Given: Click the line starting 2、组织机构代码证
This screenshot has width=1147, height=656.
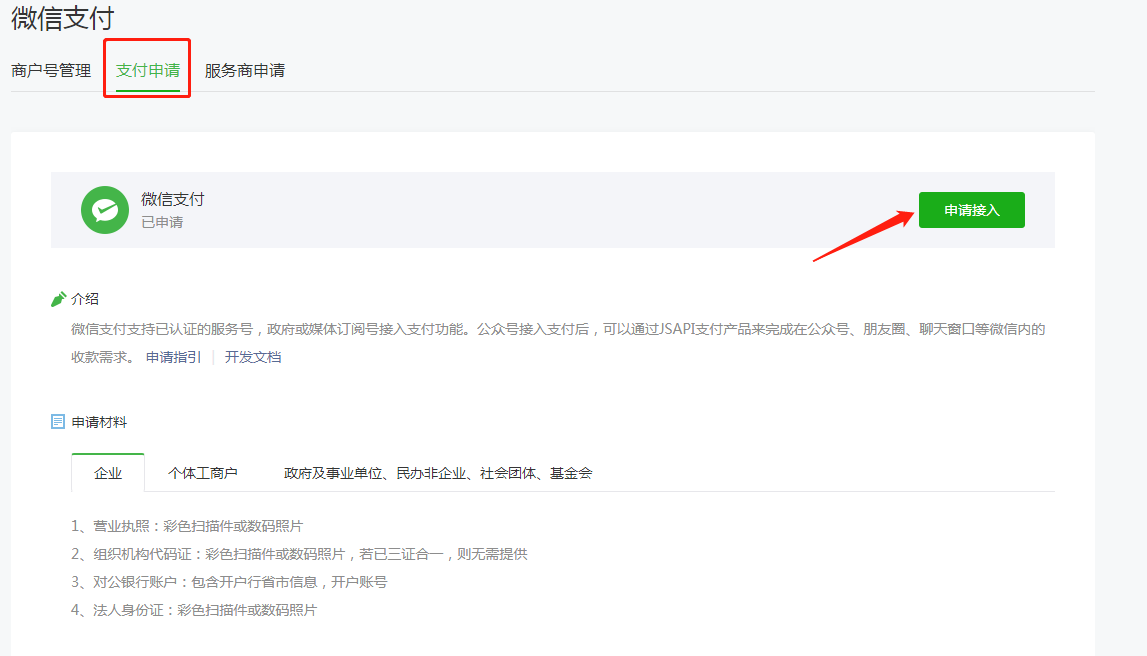Looking at the screenshot, I should (299, 554).
